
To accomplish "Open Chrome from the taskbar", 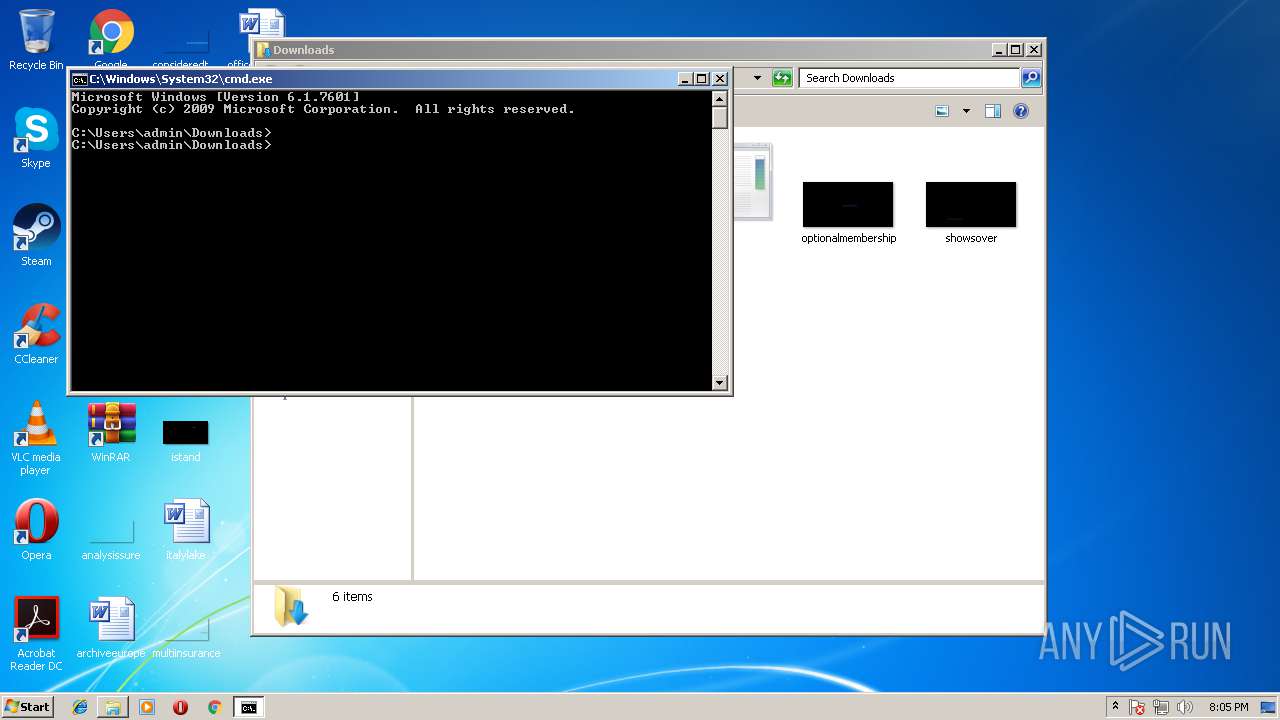I will point(214,707).
